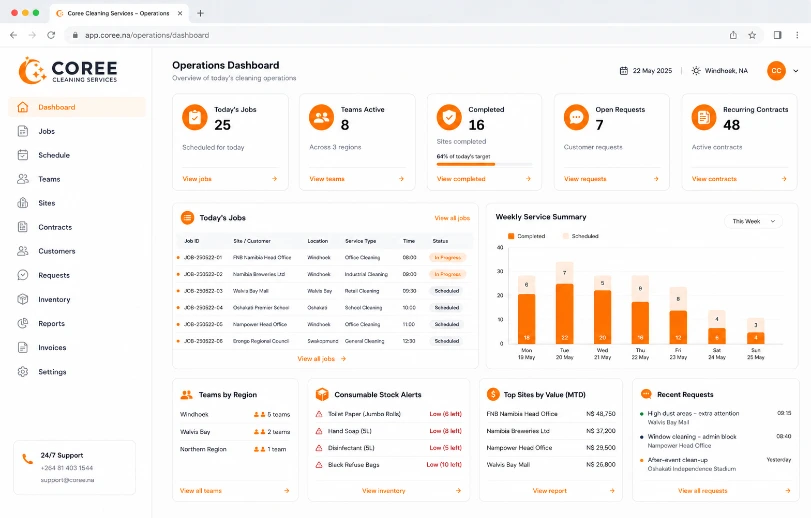Click the Teams by Region people icon

[x=186, y=394]
